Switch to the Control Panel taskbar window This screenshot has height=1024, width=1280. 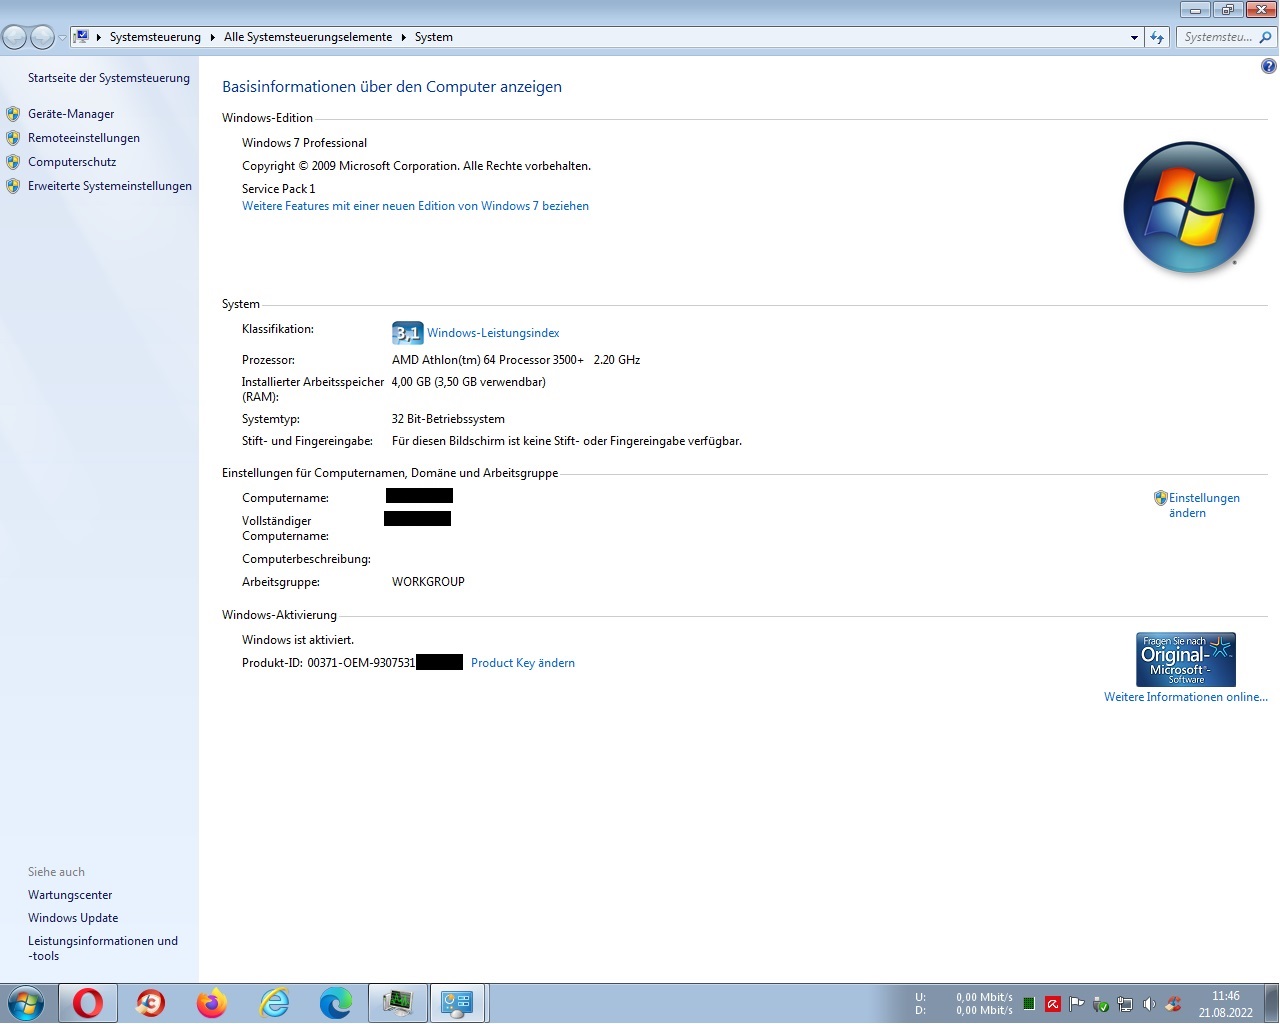coord(459,1003)
